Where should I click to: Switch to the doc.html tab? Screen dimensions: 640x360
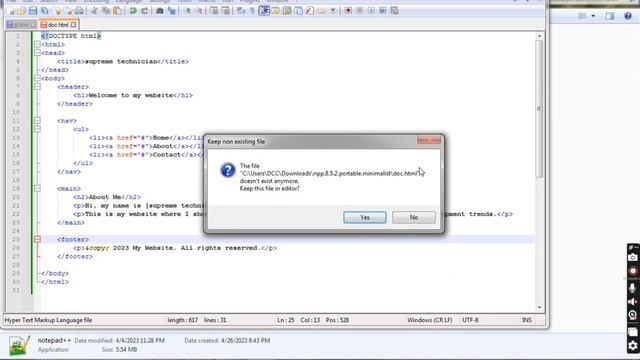58,25
